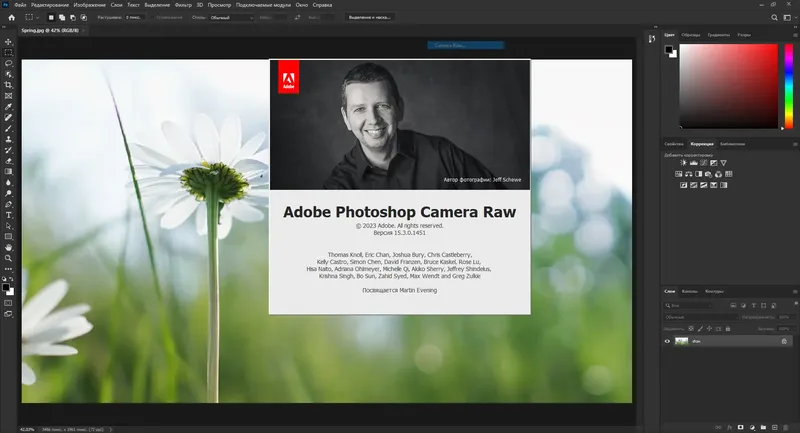Select the Type (T) tool

click(9, 214)
